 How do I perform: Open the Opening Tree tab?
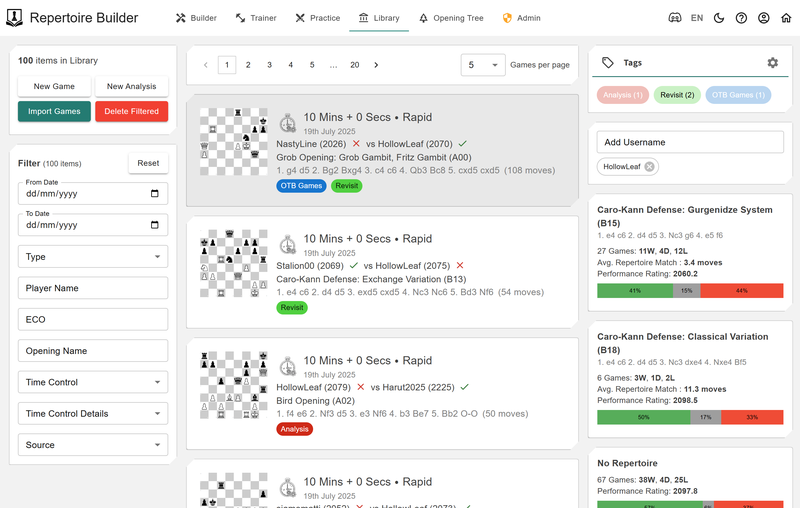(449, 18)
